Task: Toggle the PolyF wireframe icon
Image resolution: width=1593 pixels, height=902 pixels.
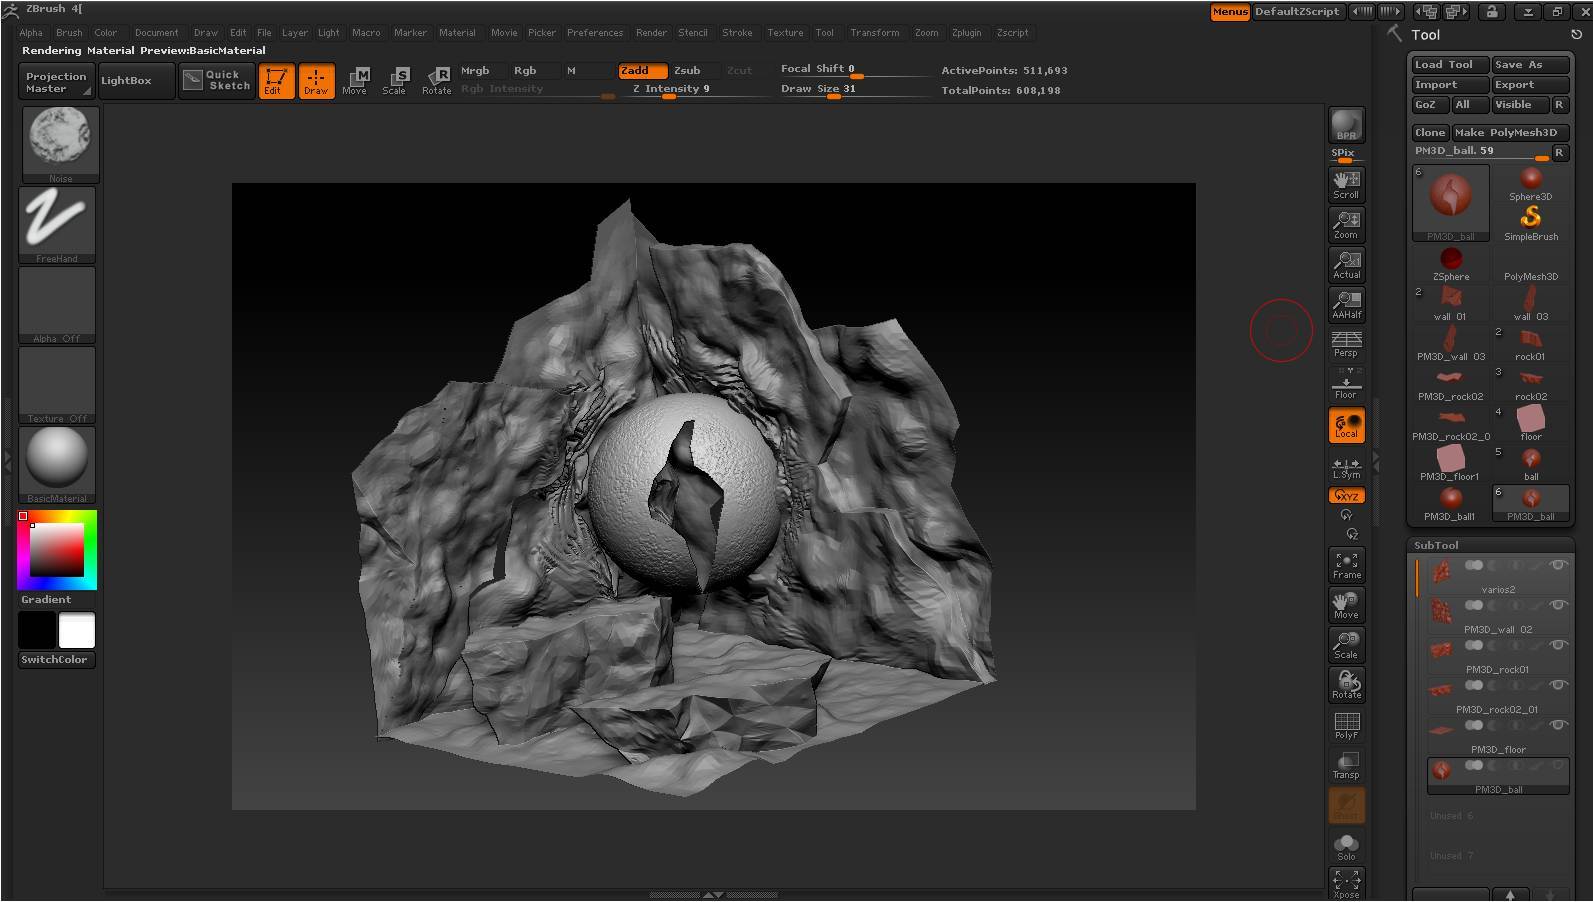Action: point(1346,725)
